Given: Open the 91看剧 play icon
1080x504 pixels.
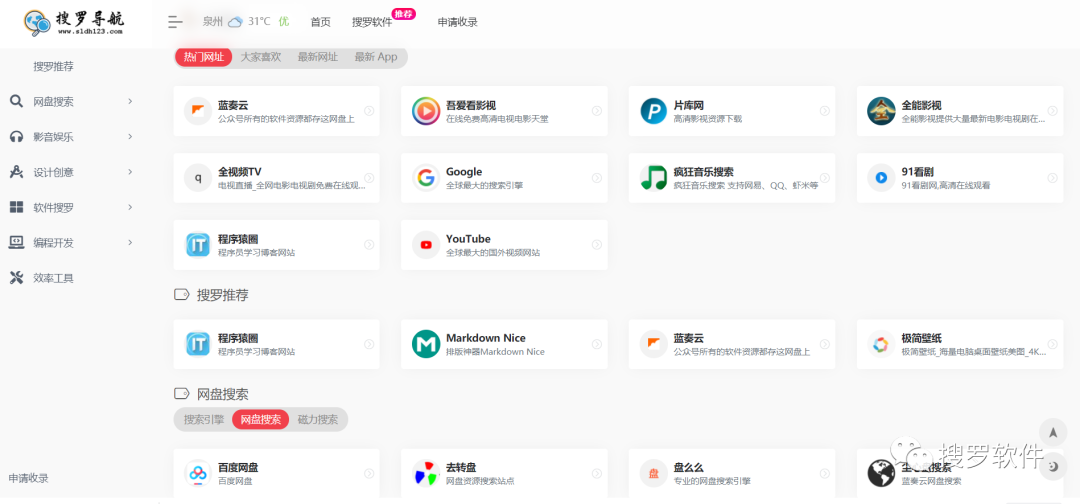Looking at the screenshot, I should [881, 178].
